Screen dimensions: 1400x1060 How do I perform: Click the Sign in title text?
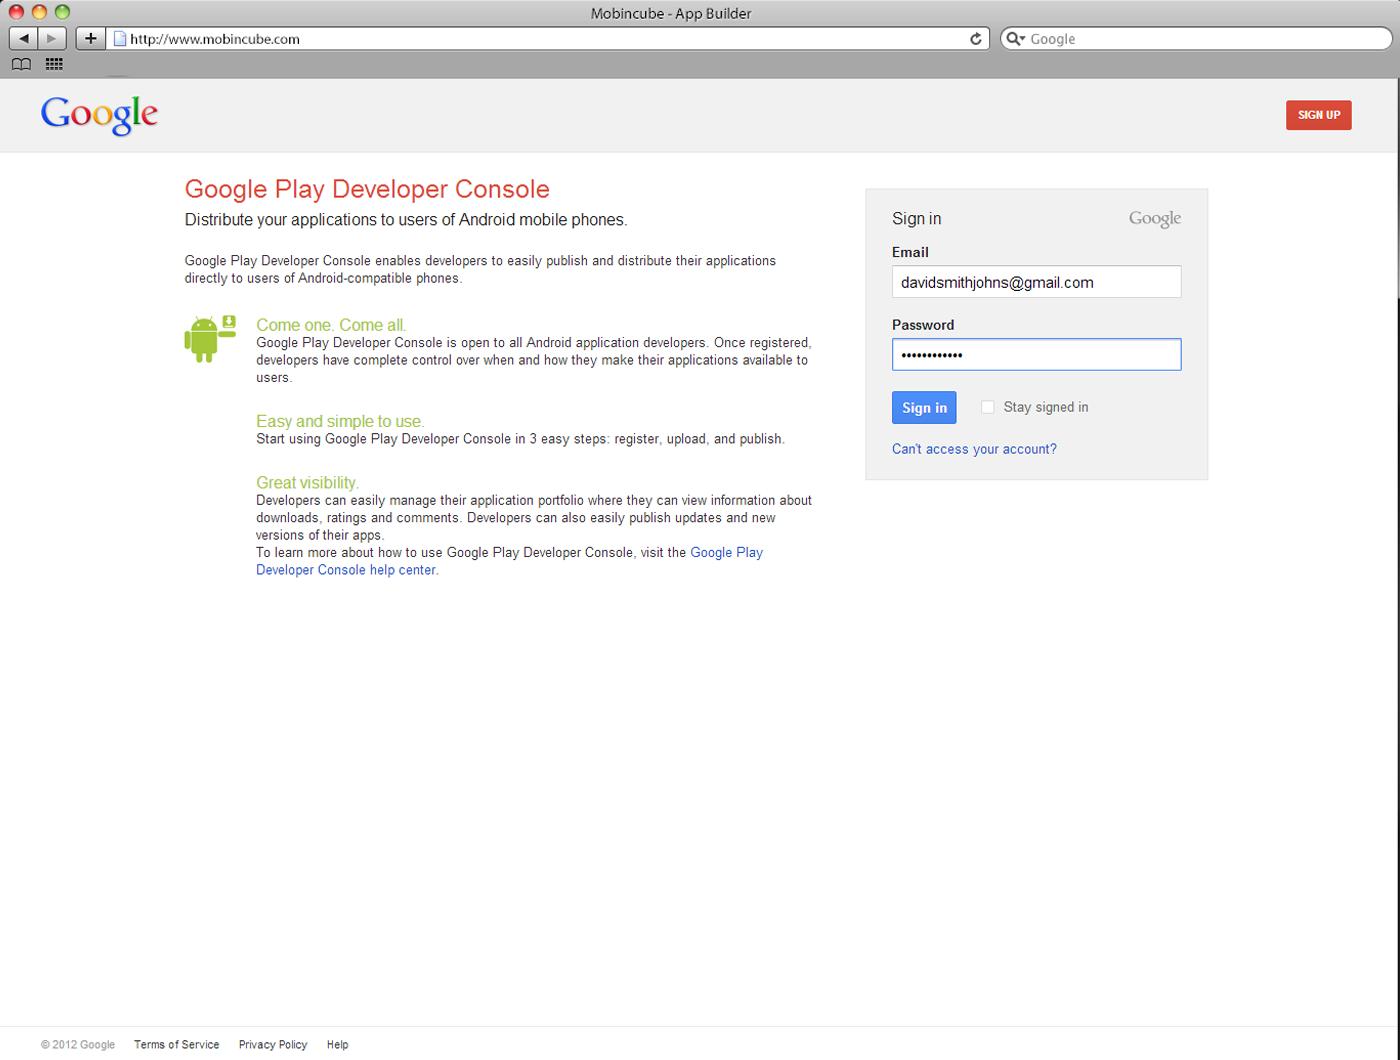click(x=916, y=218)
